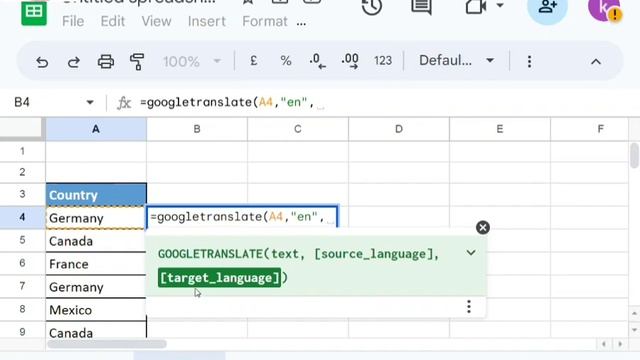Click the undo arrow icon
The image size is (640, 360).
(x=42, y=62)
